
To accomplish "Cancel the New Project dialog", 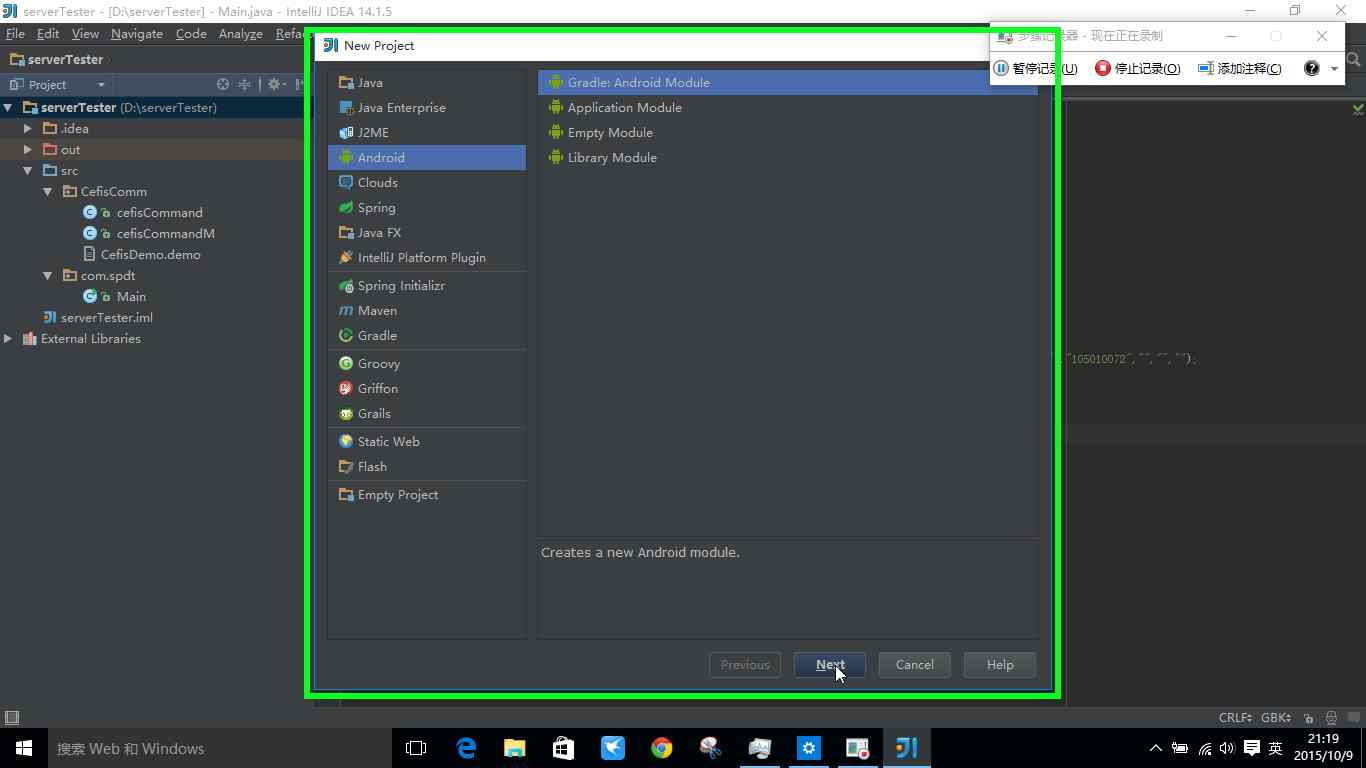I will point(915,665).
